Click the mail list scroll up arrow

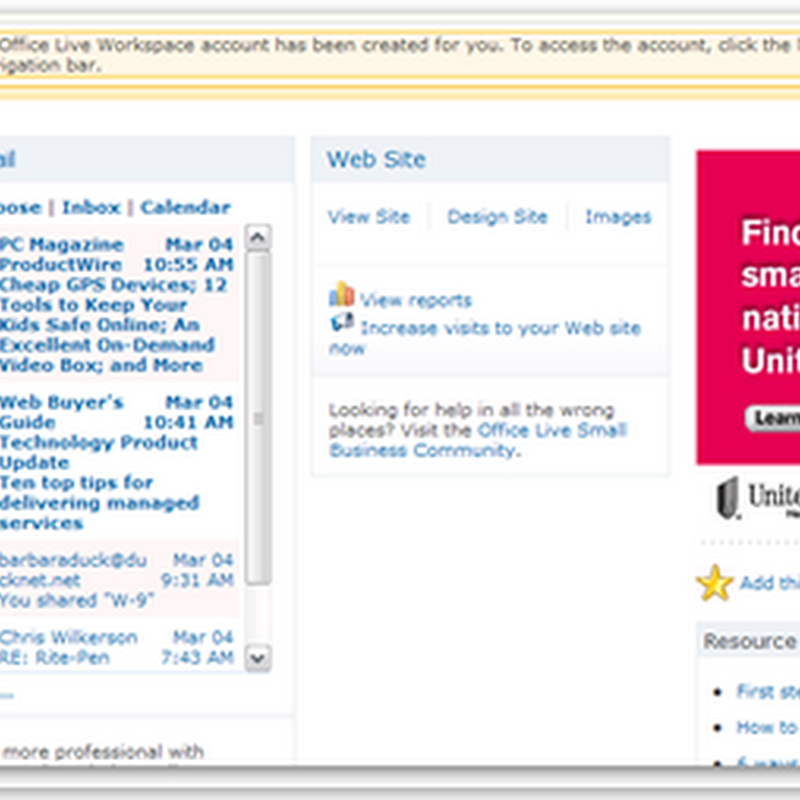point(258,237)
